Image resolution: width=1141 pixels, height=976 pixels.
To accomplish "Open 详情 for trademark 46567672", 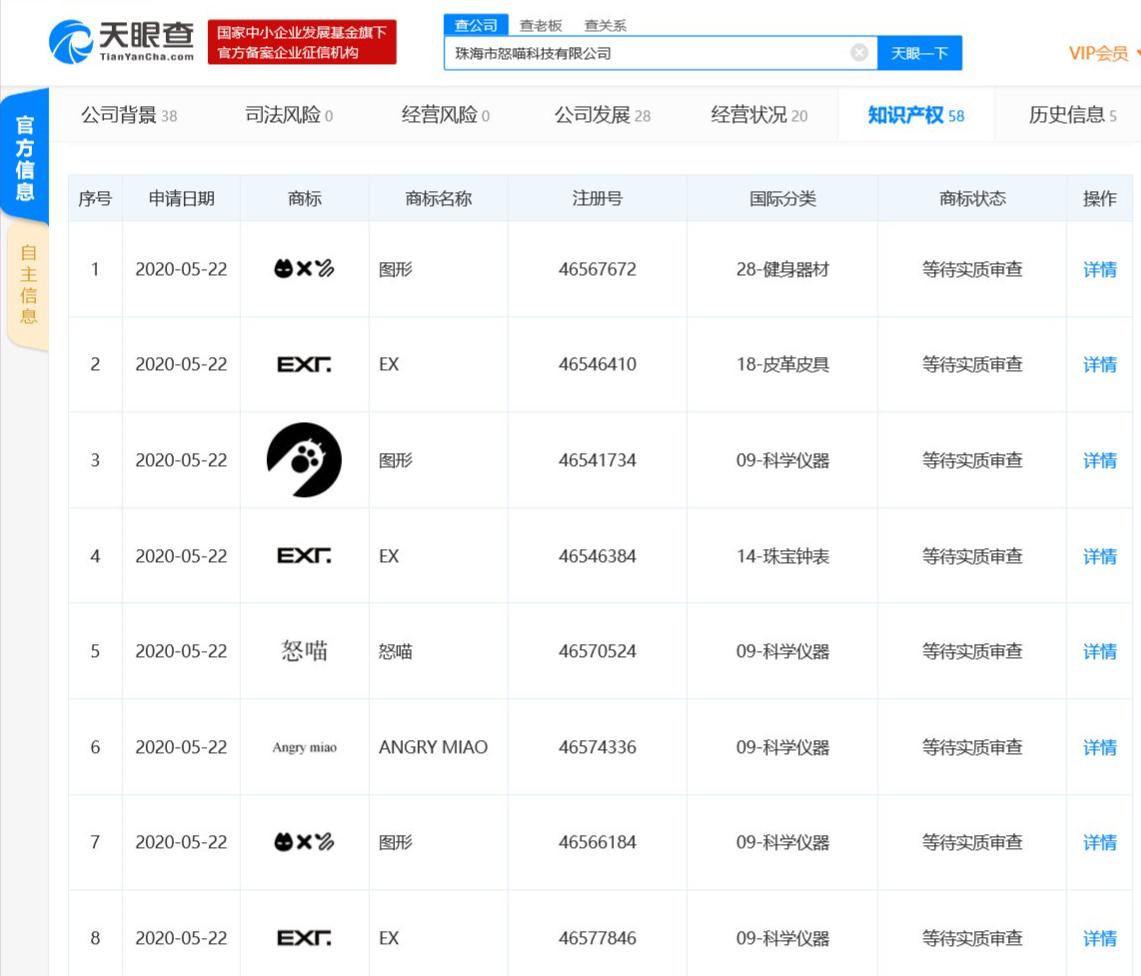I will point(1098,269).
